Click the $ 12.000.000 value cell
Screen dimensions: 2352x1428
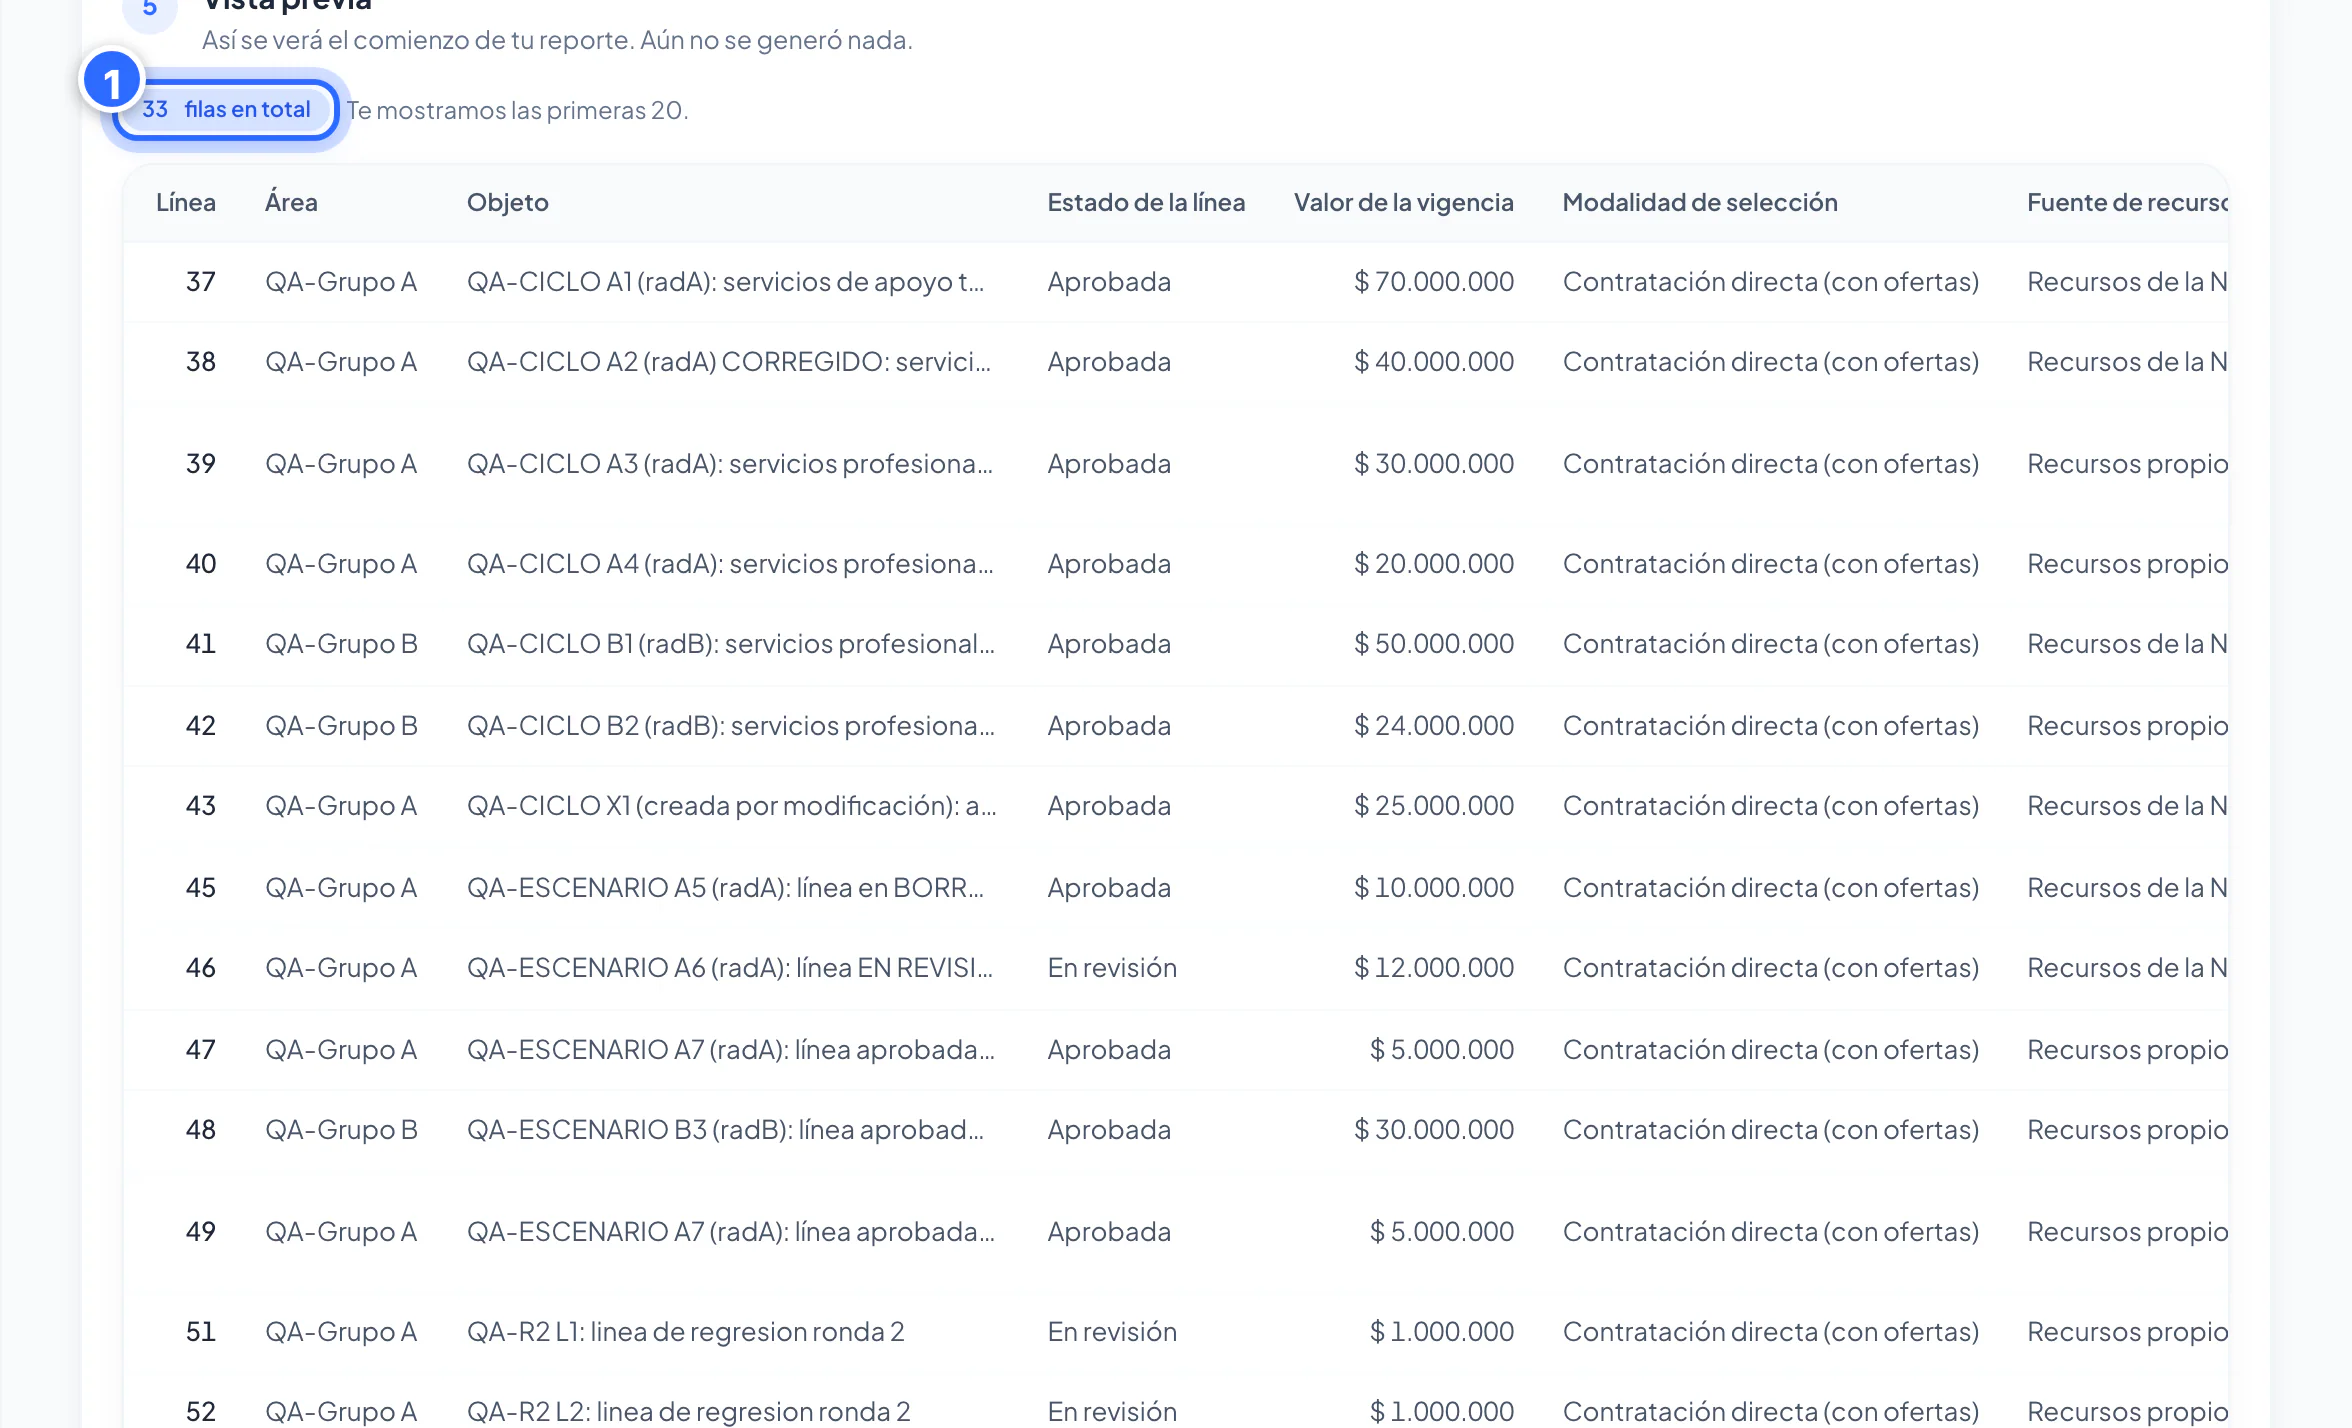[x=1434, y=968]
